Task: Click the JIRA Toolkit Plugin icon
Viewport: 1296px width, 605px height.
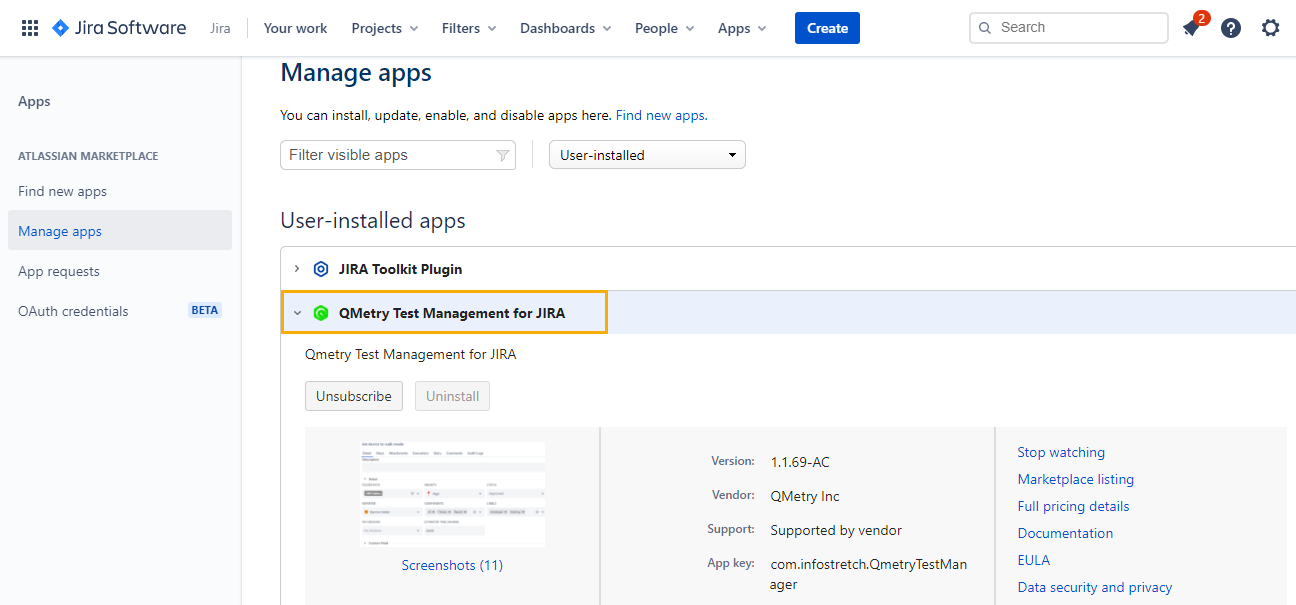Action: tap(321, 268)
